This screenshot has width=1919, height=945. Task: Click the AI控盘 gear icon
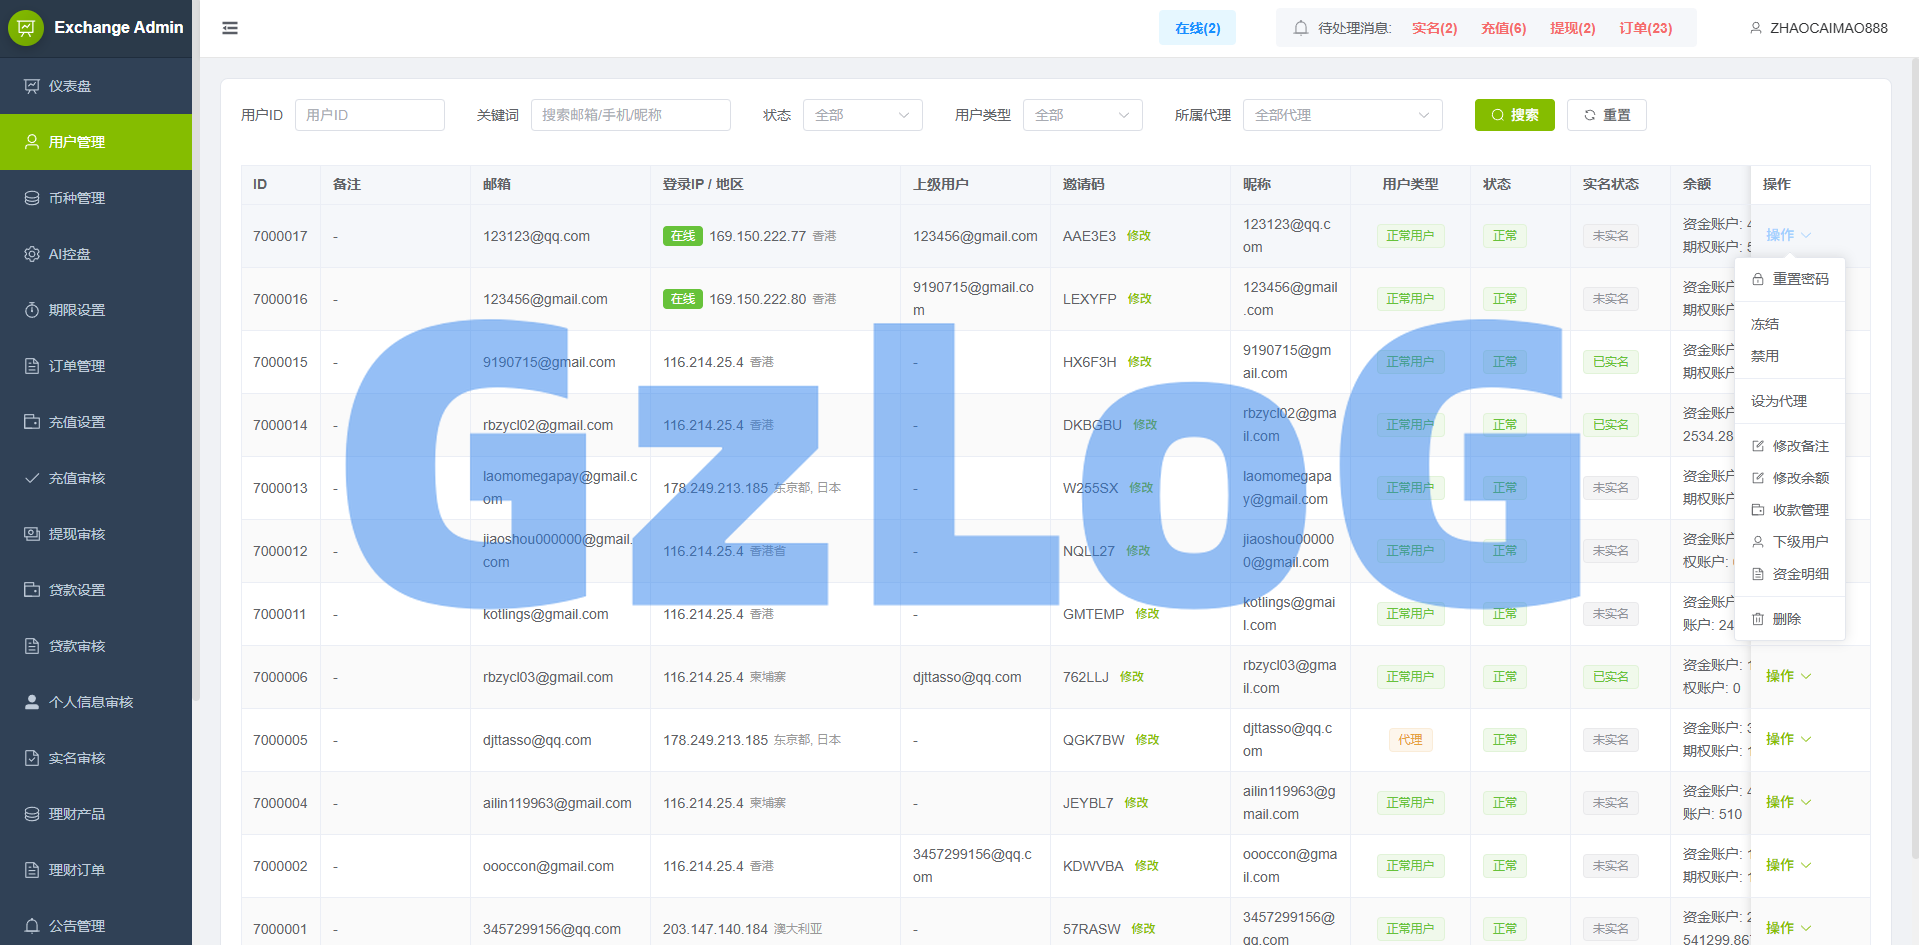[32, 254]
